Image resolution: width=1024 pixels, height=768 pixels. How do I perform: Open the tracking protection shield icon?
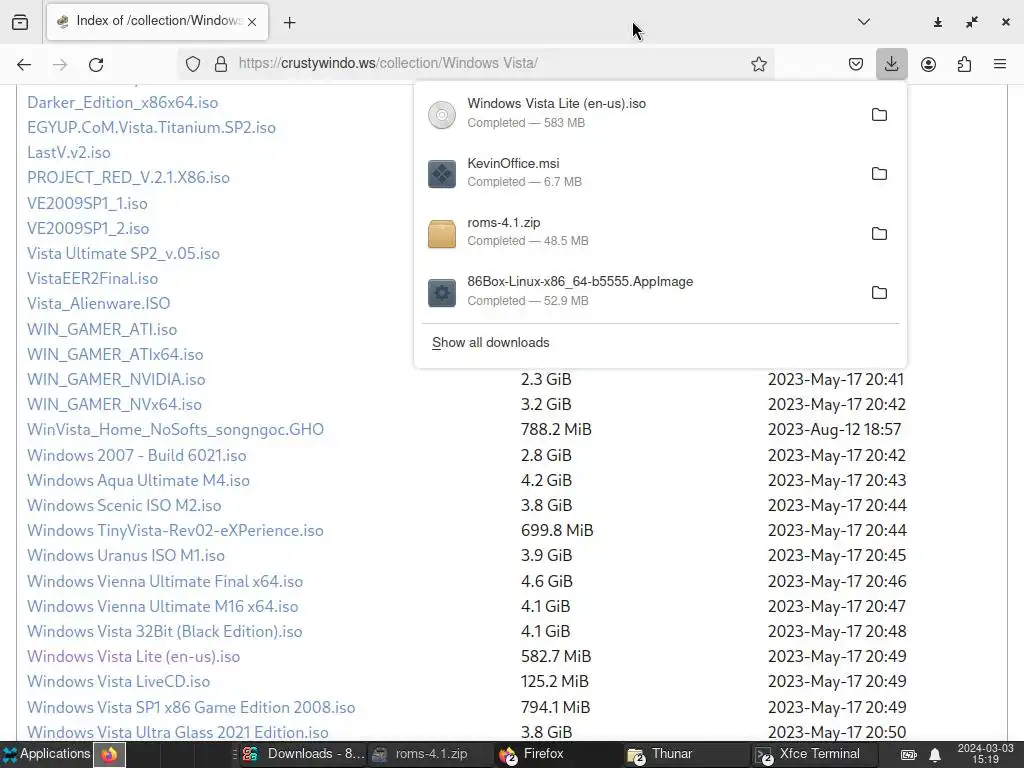click(193, 64)
